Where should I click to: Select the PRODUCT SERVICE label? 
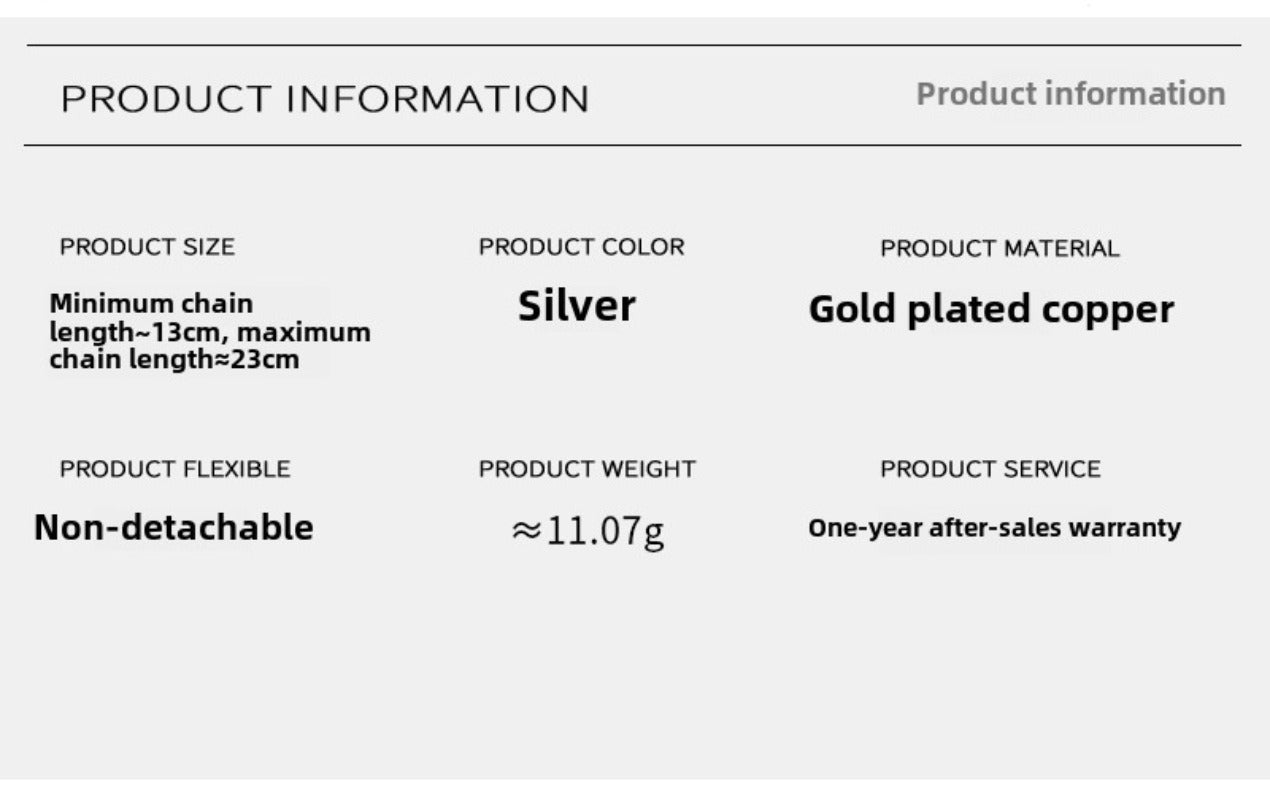click(990, 469)
